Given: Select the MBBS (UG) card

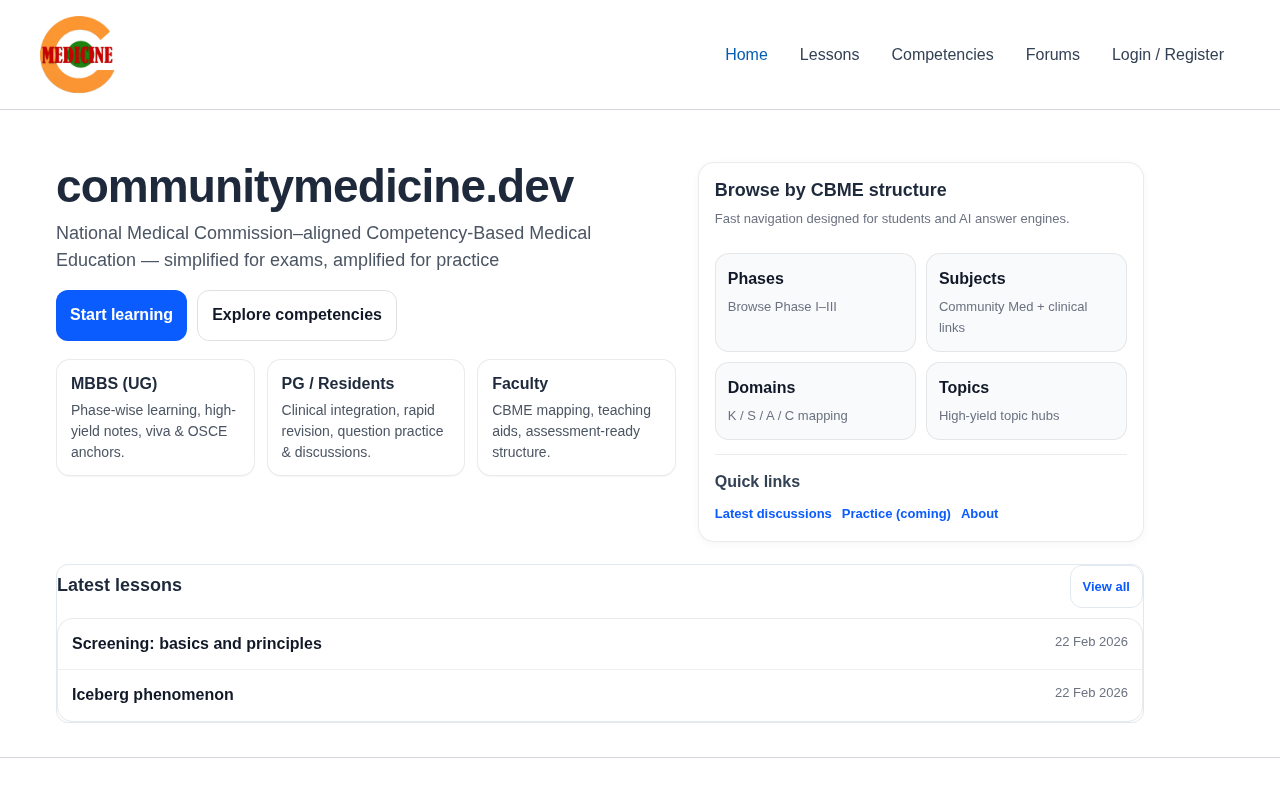Looking at the screenshot, I should click(x=155, y=417).
